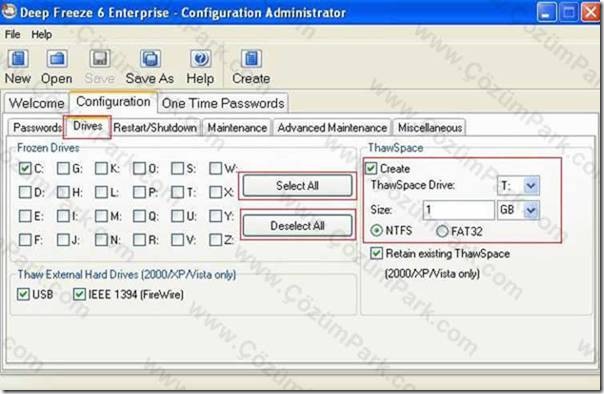The height and width of the screenshot is (394, 604).
Task: Toggle IEEE 1394 (FireWire) checkbox
Action: pyautogui.click(x=79, y=294)
